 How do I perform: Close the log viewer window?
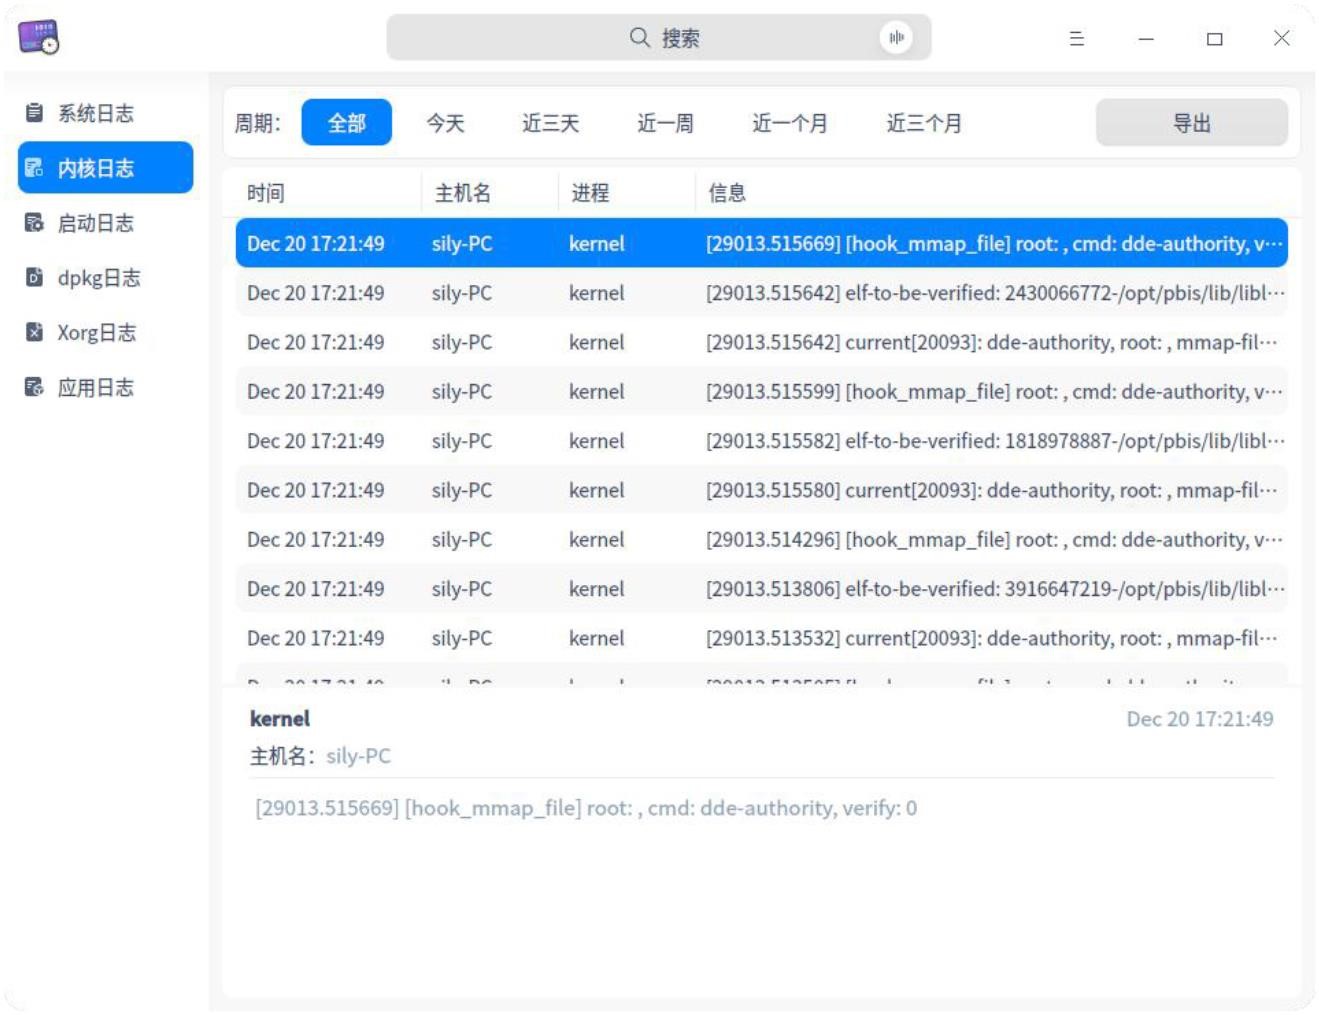pos(1281,38)
